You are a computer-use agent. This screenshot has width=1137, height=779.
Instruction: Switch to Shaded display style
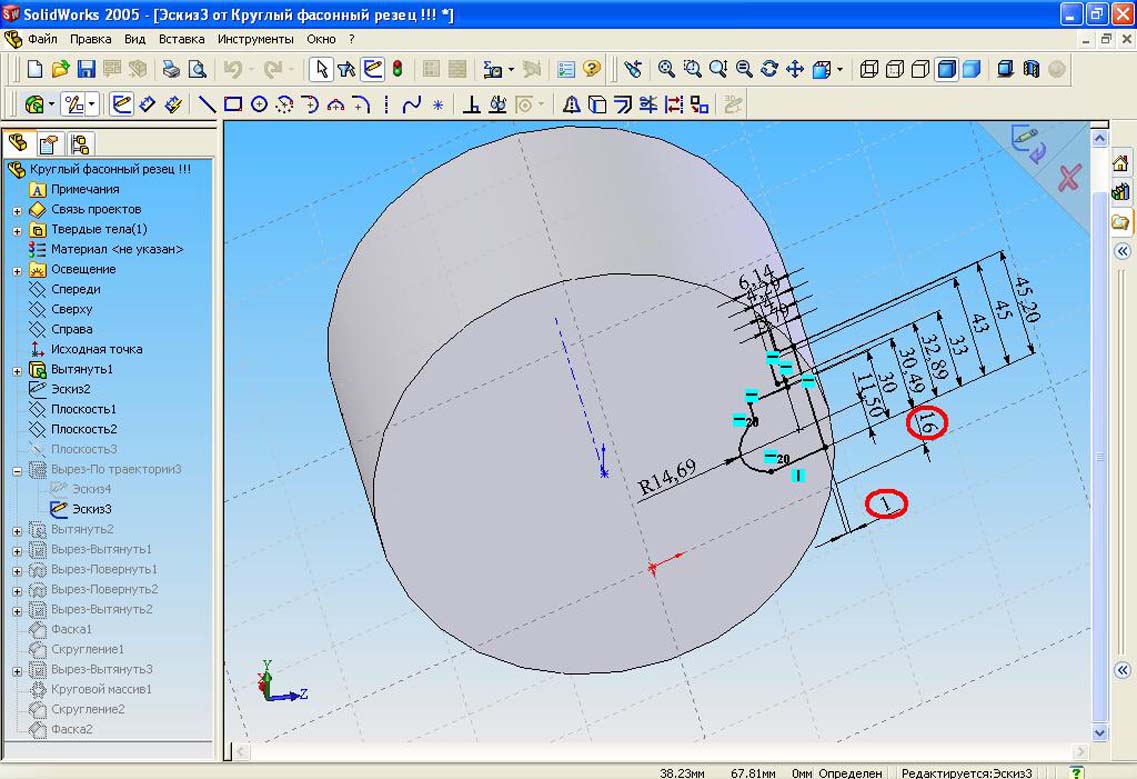tap(972, 69)
